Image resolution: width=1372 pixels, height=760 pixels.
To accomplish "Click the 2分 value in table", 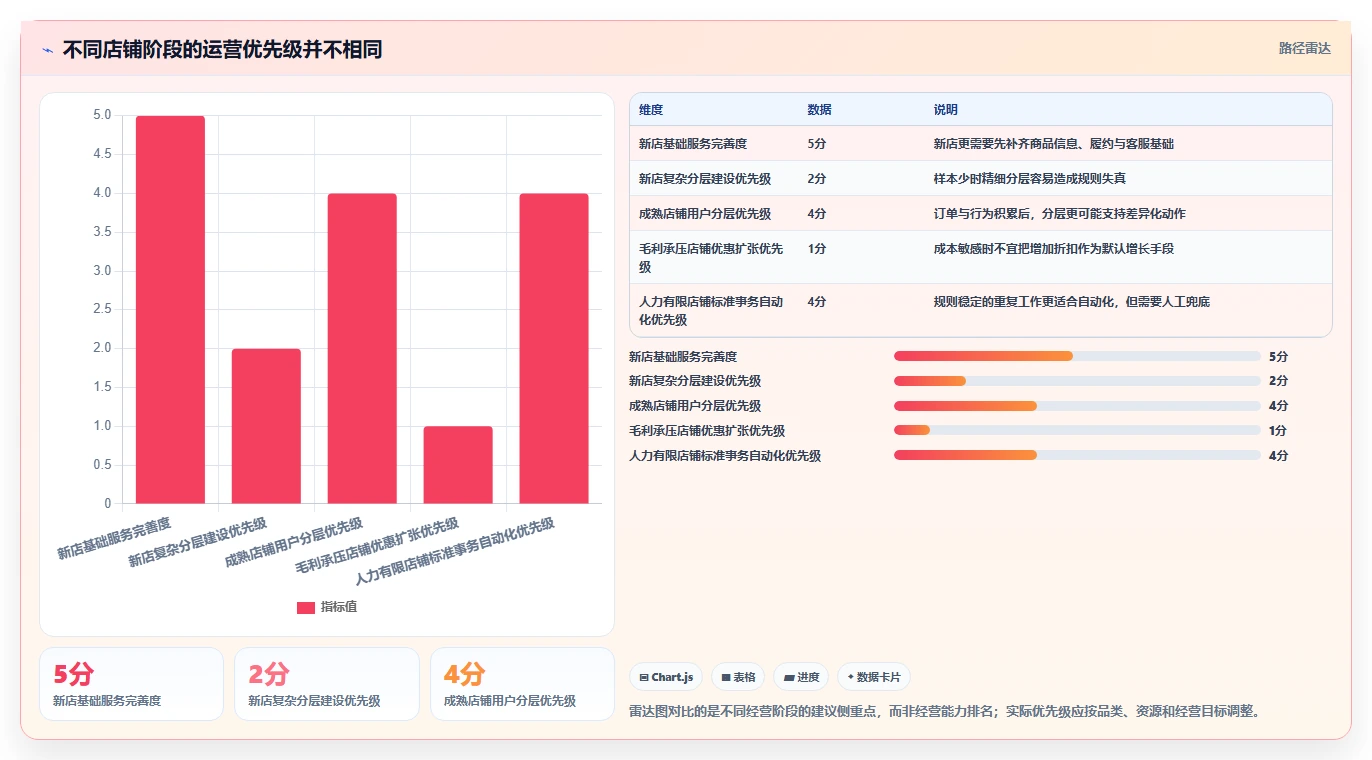I will click(816, 179).
